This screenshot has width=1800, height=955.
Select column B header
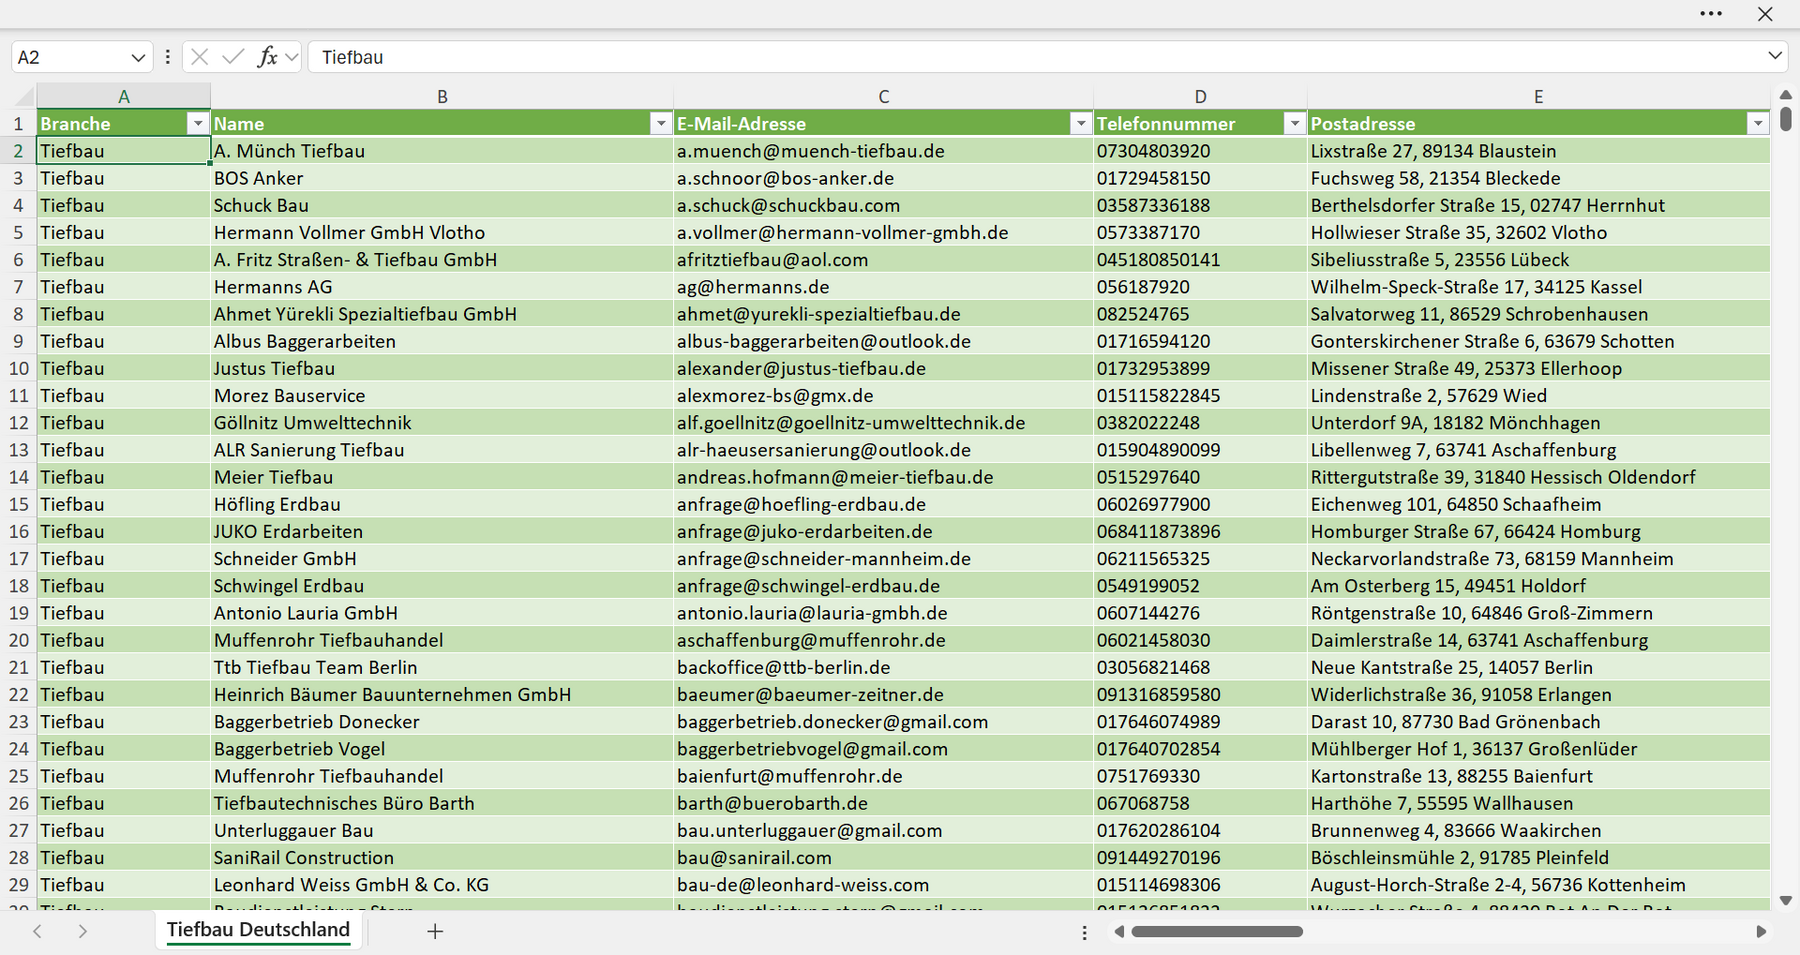(x=442, y=97)
